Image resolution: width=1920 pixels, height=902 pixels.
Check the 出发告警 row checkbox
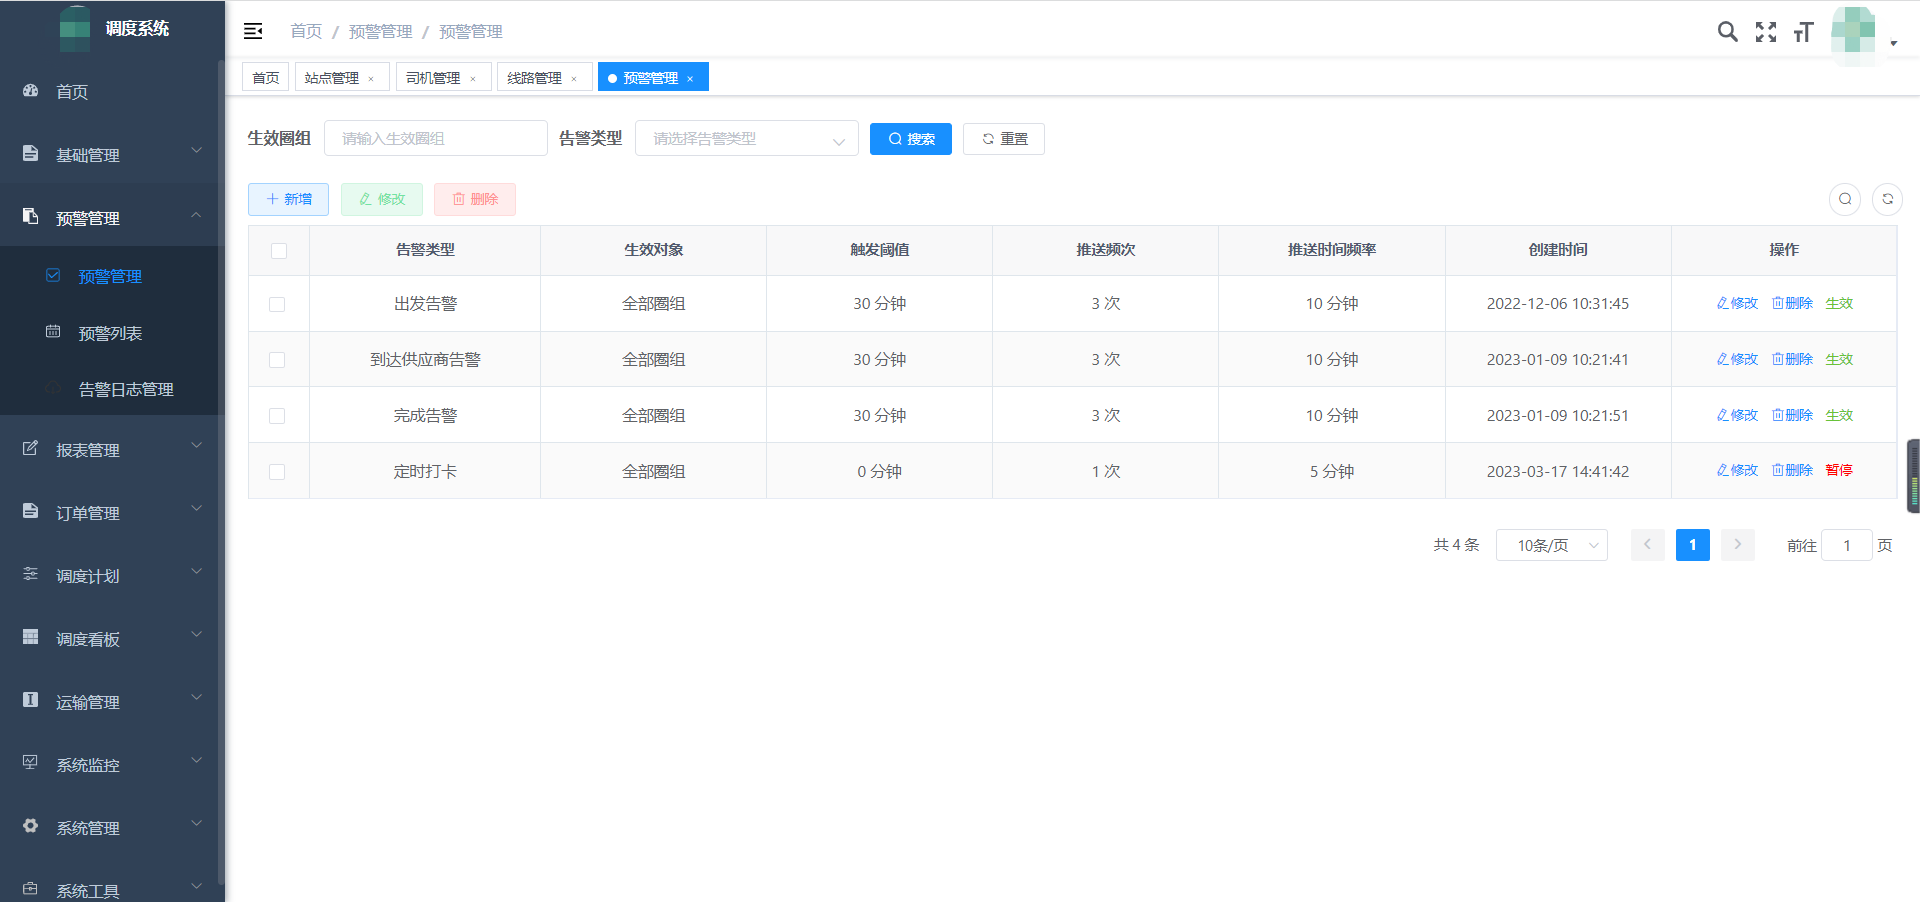(x=277, y=304)
